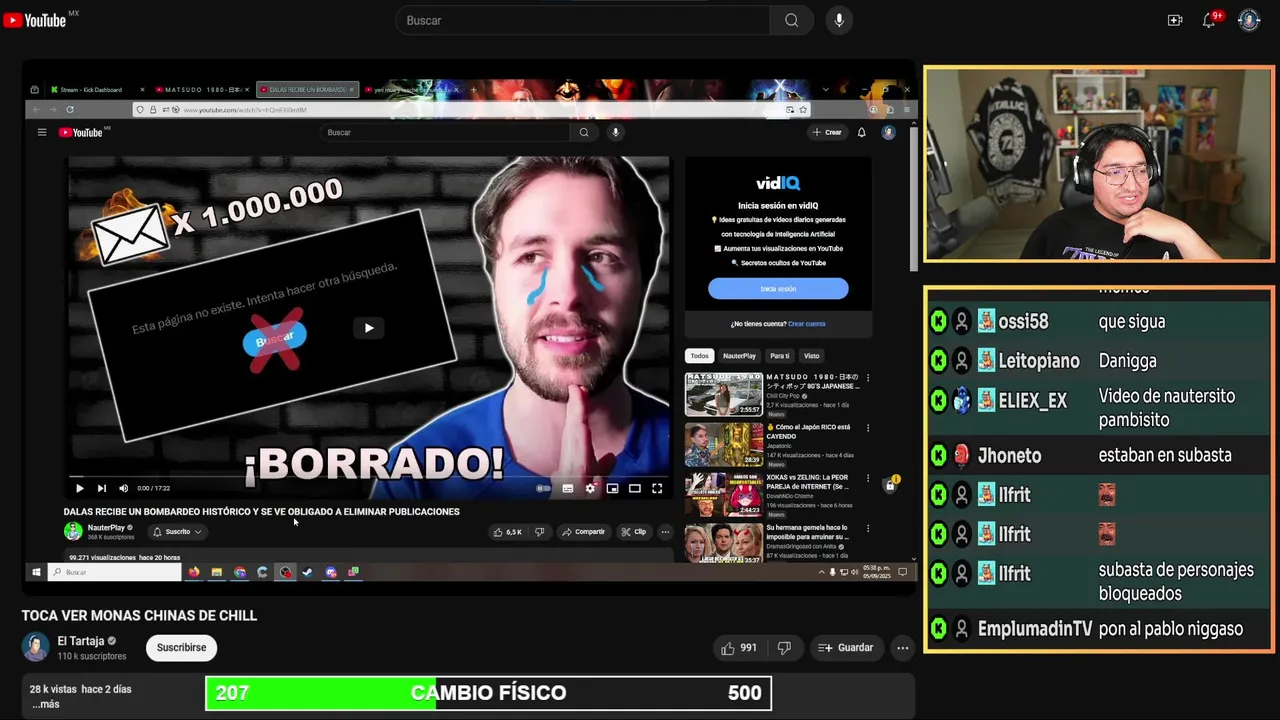Click the outer search magnifier button
1280x720 pixels.
pos(792,20)
